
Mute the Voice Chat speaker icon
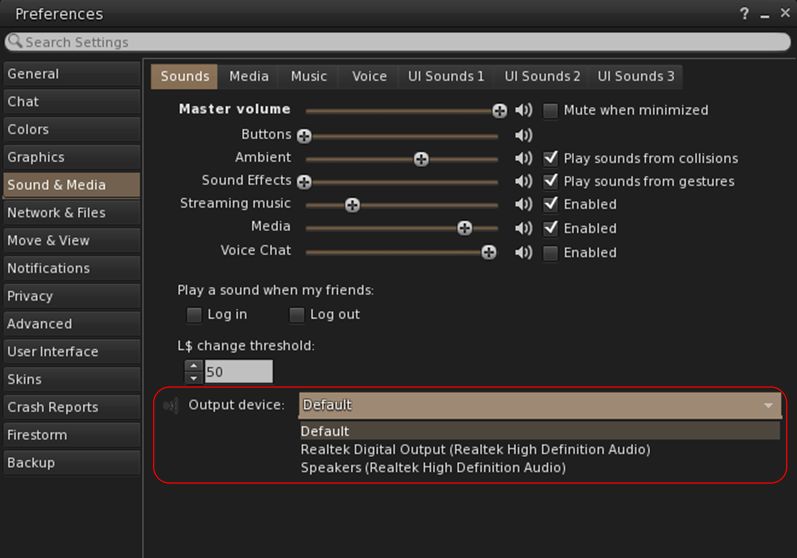point(523,253)
